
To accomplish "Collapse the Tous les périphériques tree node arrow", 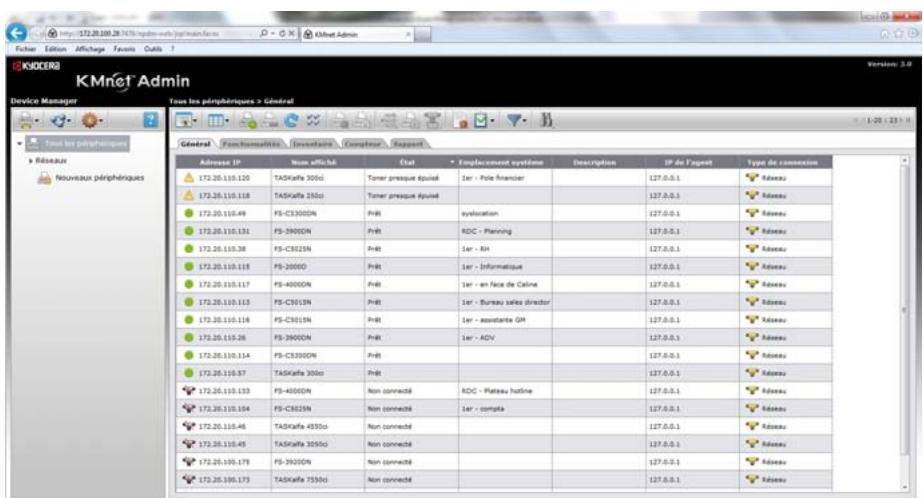I will [20, 143].
